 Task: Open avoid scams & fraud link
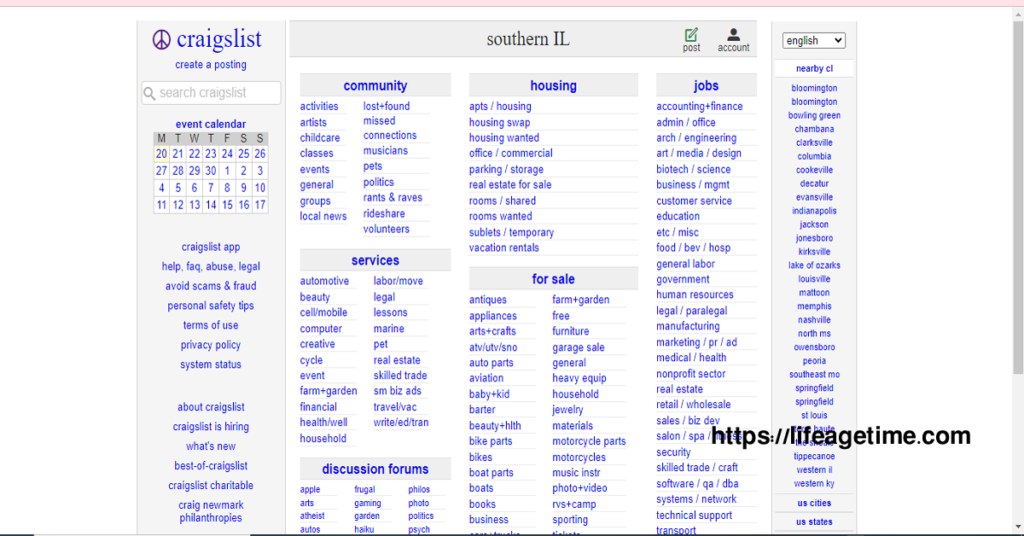[x=211, y=287]
